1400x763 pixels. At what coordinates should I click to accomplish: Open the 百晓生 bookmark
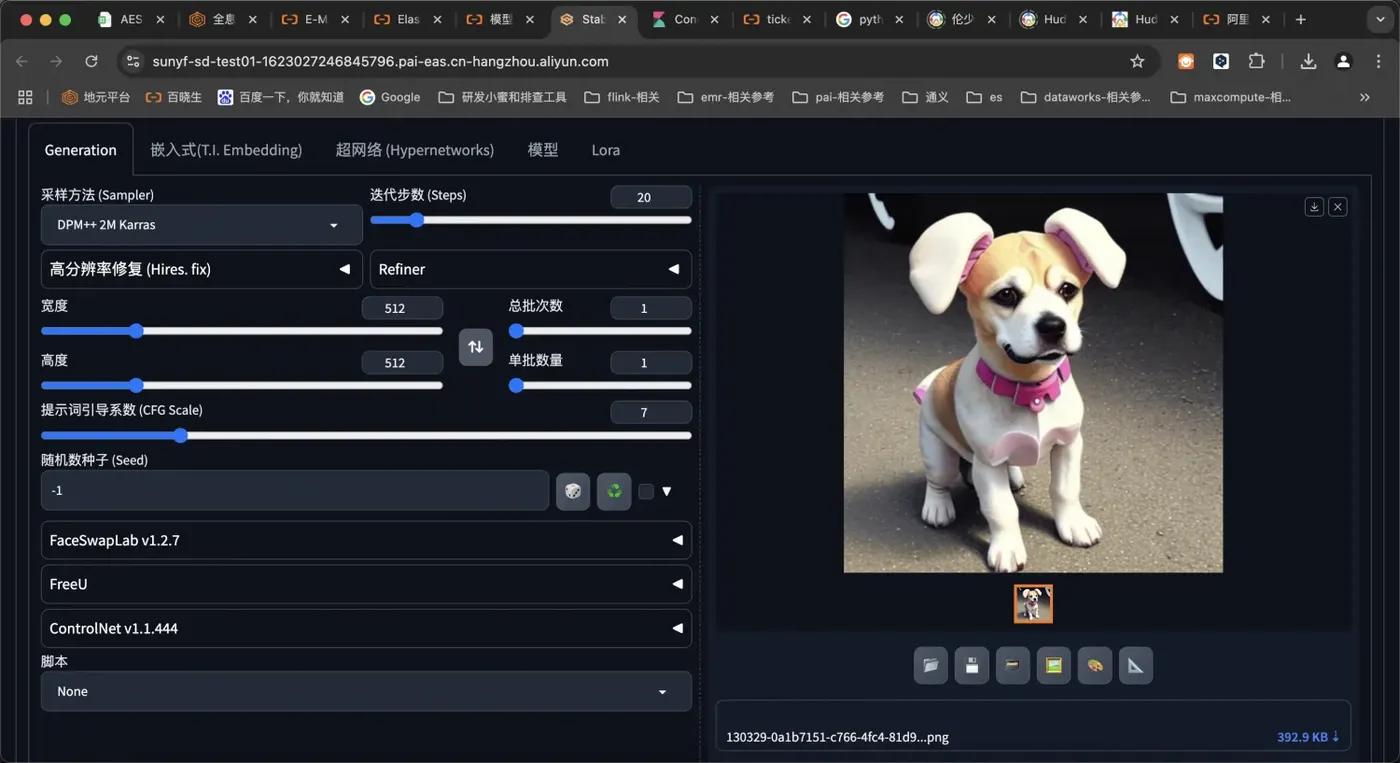(x=174, y=97)
